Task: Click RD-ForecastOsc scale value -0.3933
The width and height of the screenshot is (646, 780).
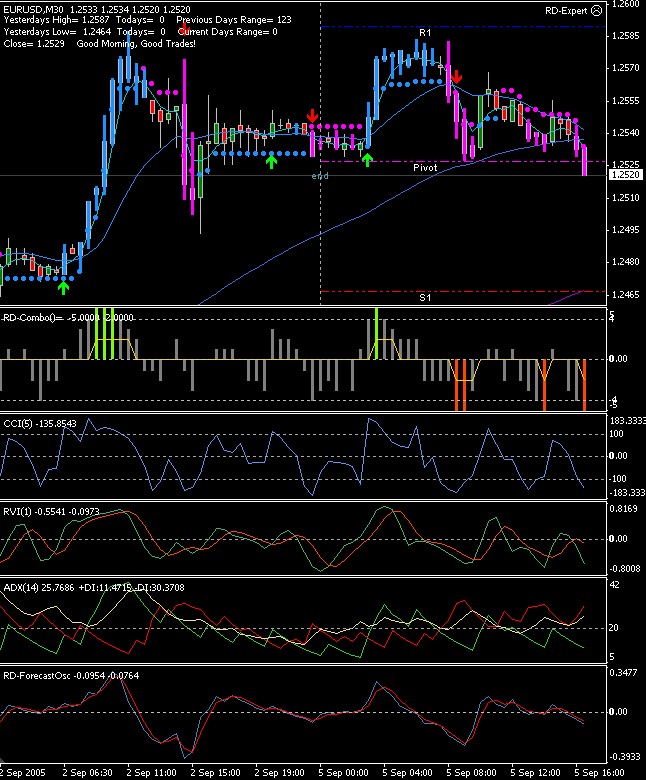Action: [x=625, y=757]
